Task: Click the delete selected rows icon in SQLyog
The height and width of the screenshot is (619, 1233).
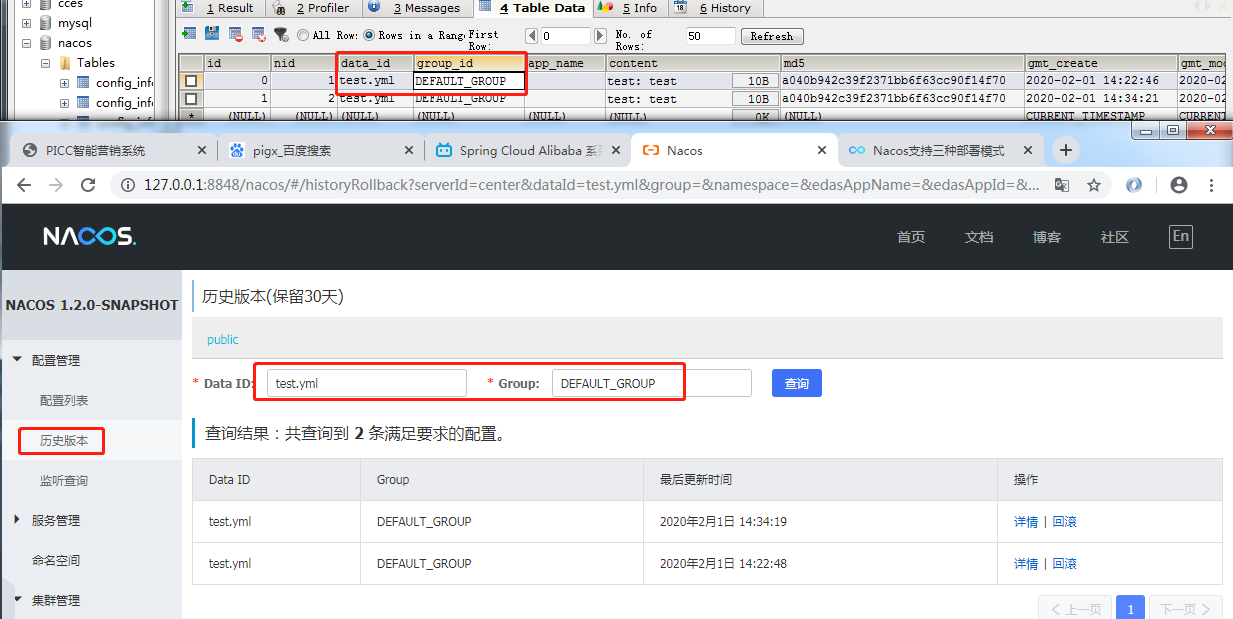Action: [x=236, y=34]
